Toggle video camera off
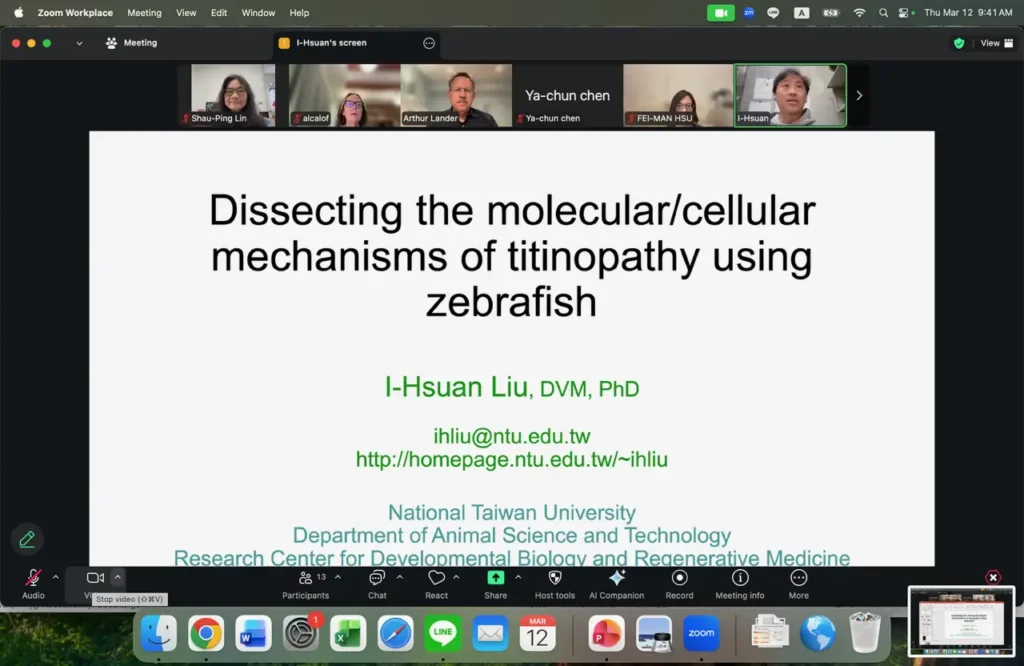Screen dimensions: 1024x666 click(x=95, y=578)
